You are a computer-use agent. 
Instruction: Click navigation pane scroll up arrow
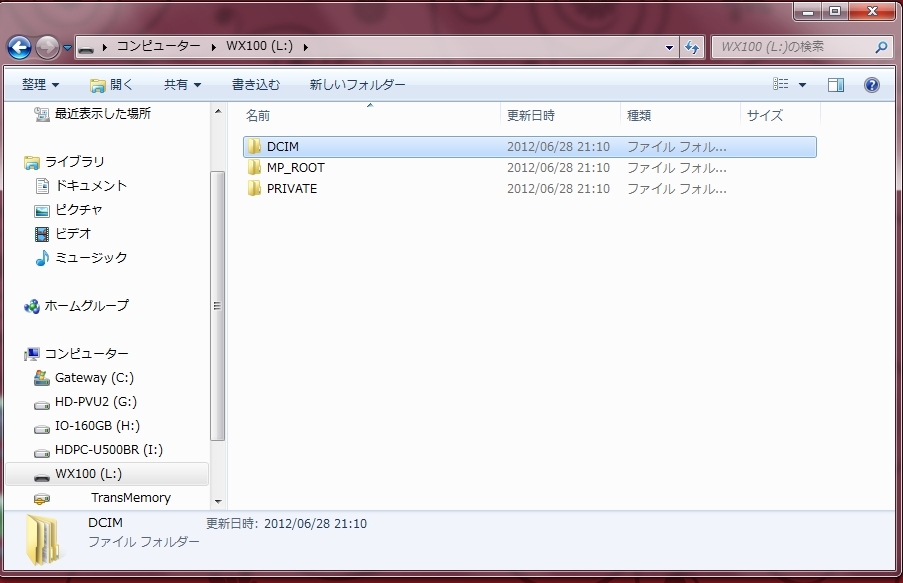tap(218, 111)
